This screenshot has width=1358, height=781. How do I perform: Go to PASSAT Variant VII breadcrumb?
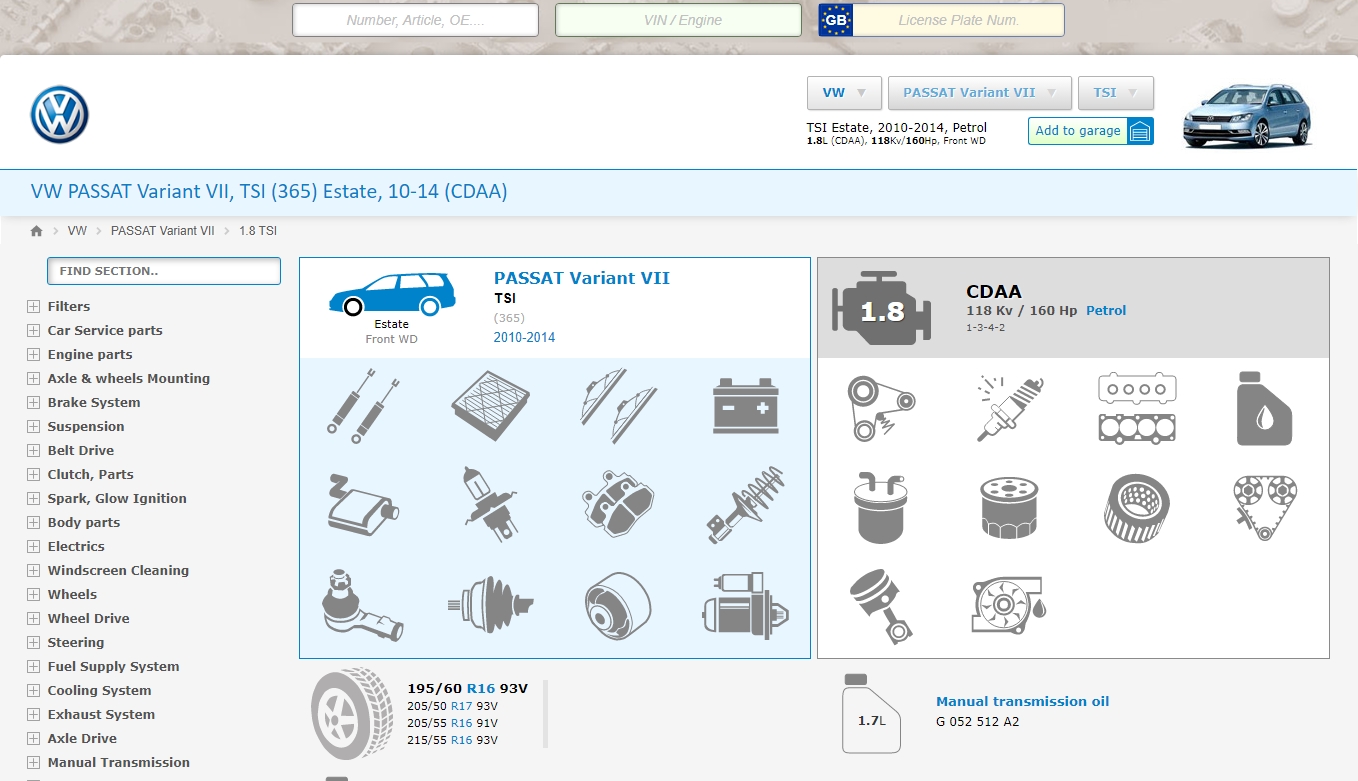[x=163, y=231]
